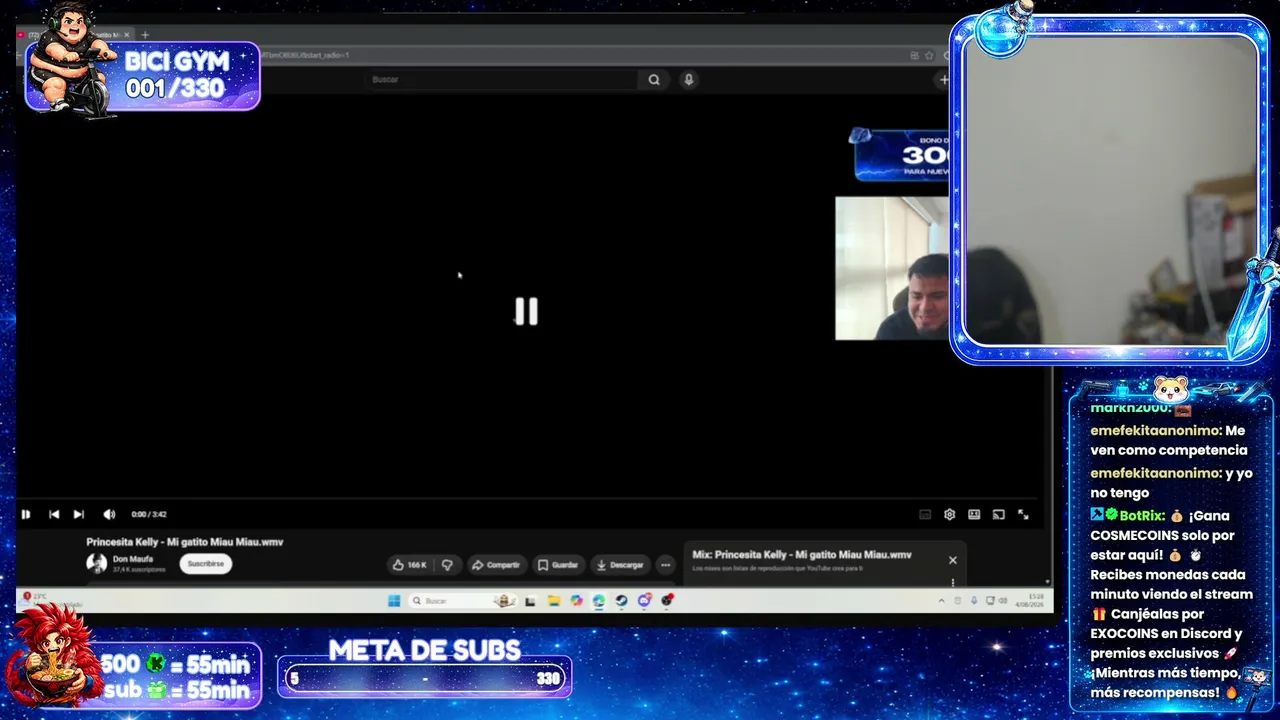Close the active browser tab
Image resolution: width=1280 pixels, height=720 pixels.
[x=127, y=35]
